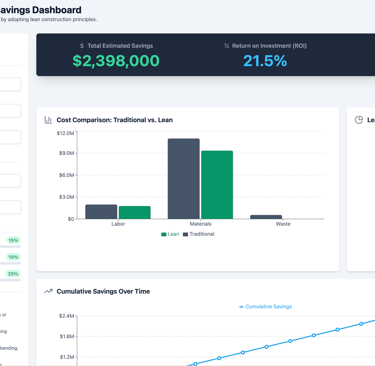Toggle the Traditional series via its legend label
Viewport: 375px width, 366px height.
(202, 234)
